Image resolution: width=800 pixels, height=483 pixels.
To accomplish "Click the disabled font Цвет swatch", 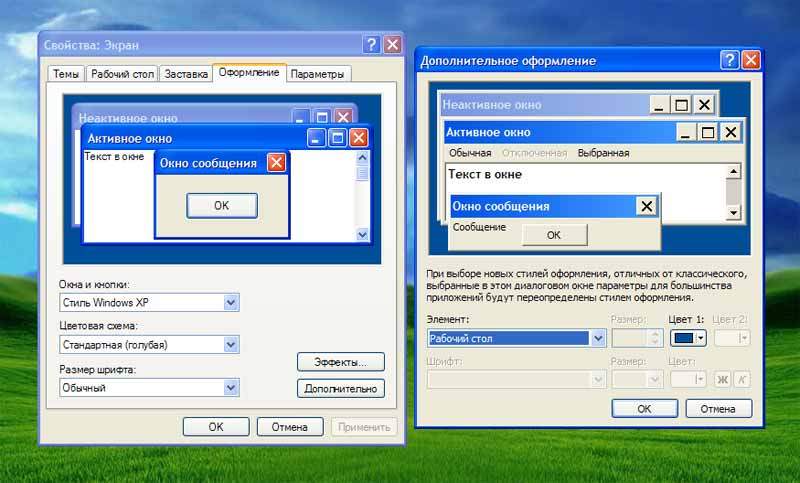I will (688, 379).
